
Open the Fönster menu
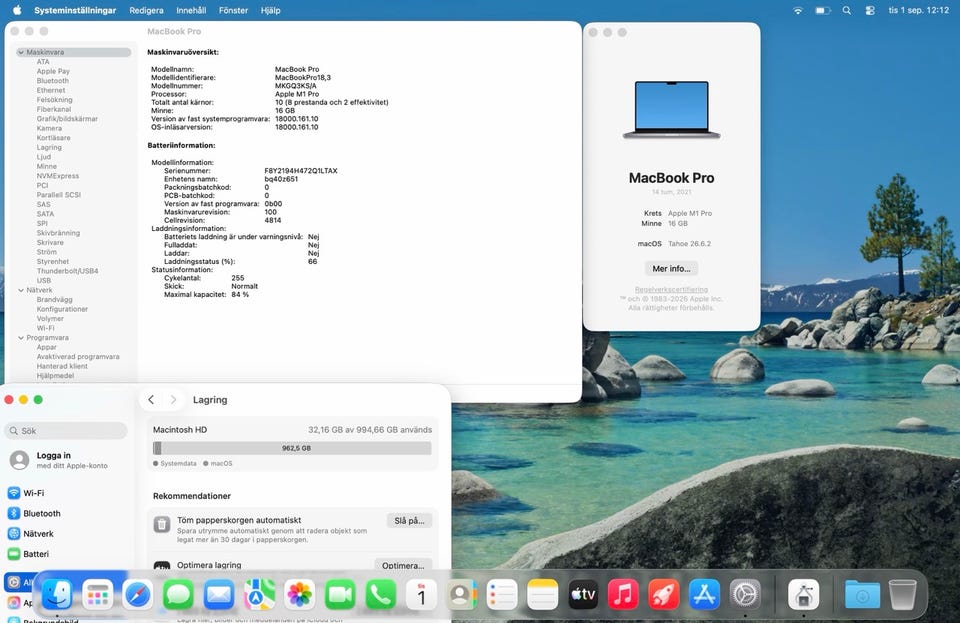tap(233, 10)
